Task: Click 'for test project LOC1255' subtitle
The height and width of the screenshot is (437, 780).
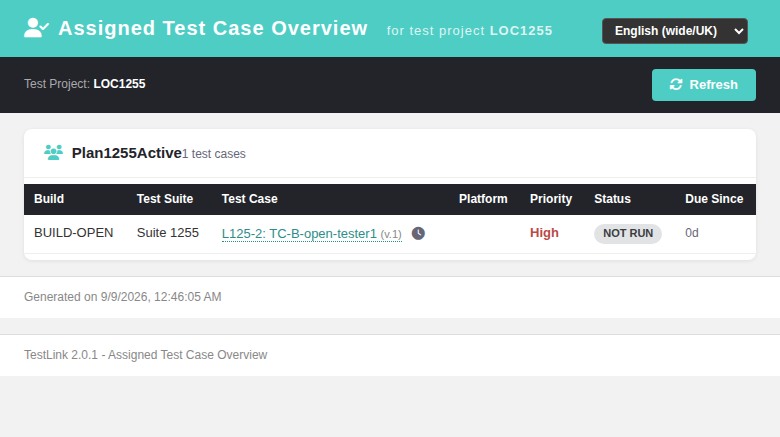Action: tap(470, 31)
